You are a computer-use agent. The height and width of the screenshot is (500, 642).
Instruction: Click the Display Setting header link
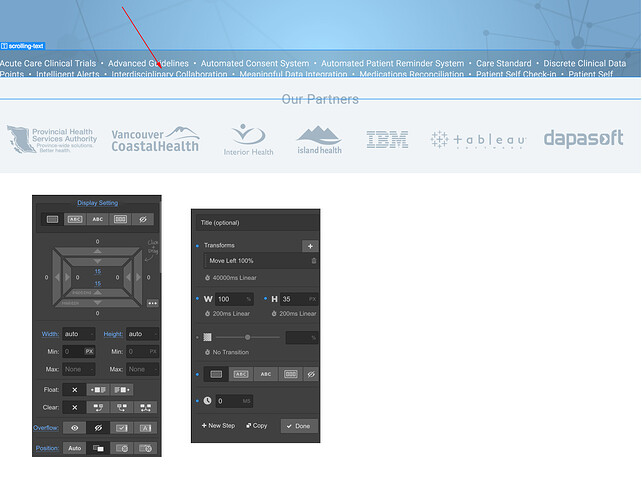click(97, 203)
